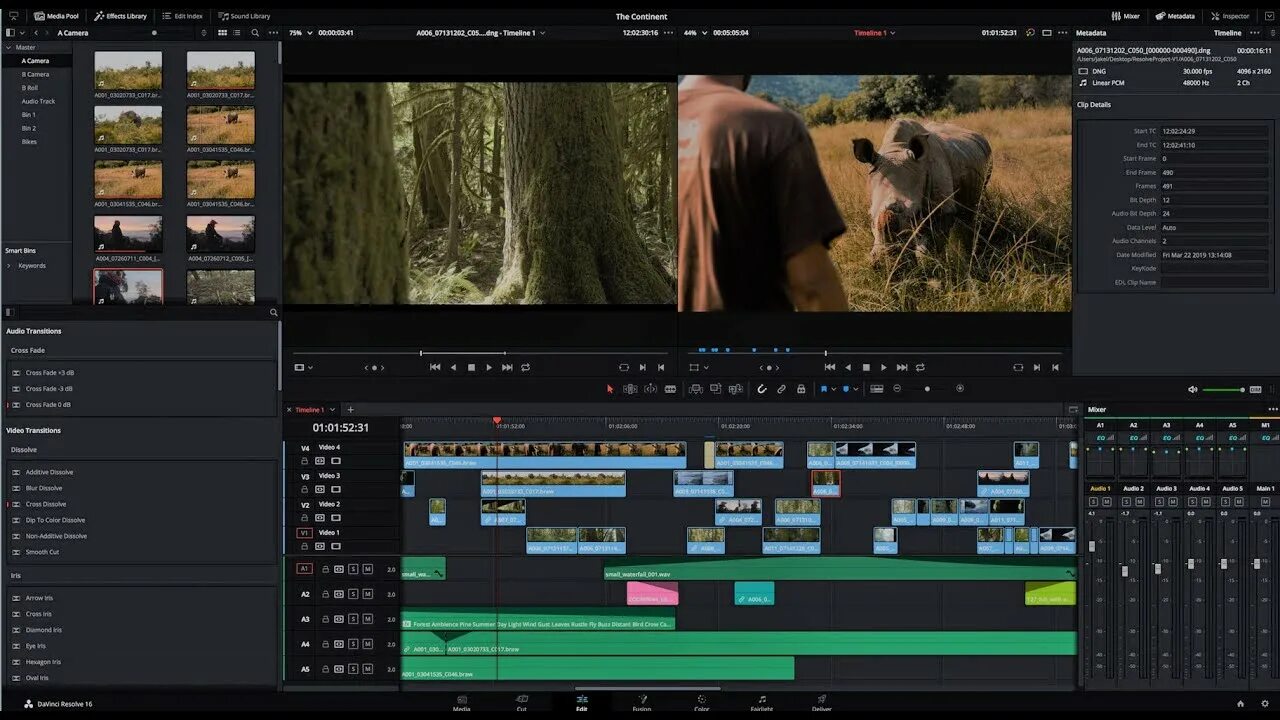The image size is (1280, 720).
Task: Click the timeline zoom-in plus icon
Action: pyautogui.click(x=960, y=389)
